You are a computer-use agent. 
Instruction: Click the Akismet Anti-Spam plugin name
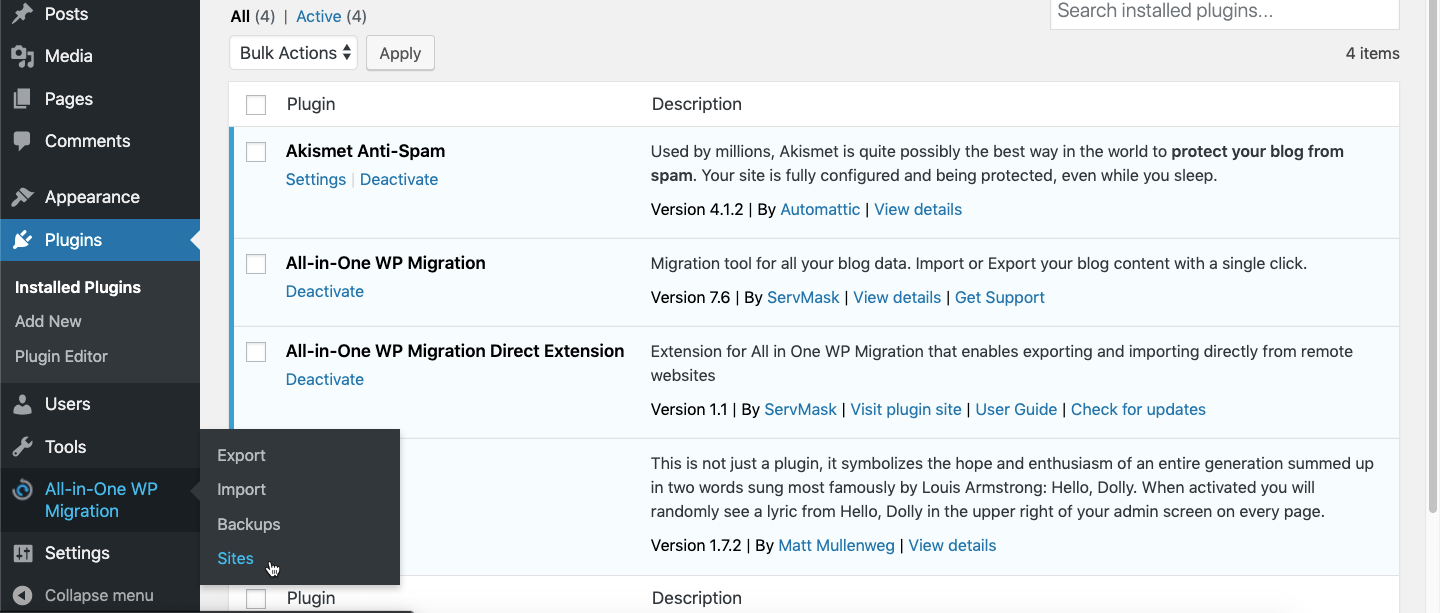[x=365, y=151]
